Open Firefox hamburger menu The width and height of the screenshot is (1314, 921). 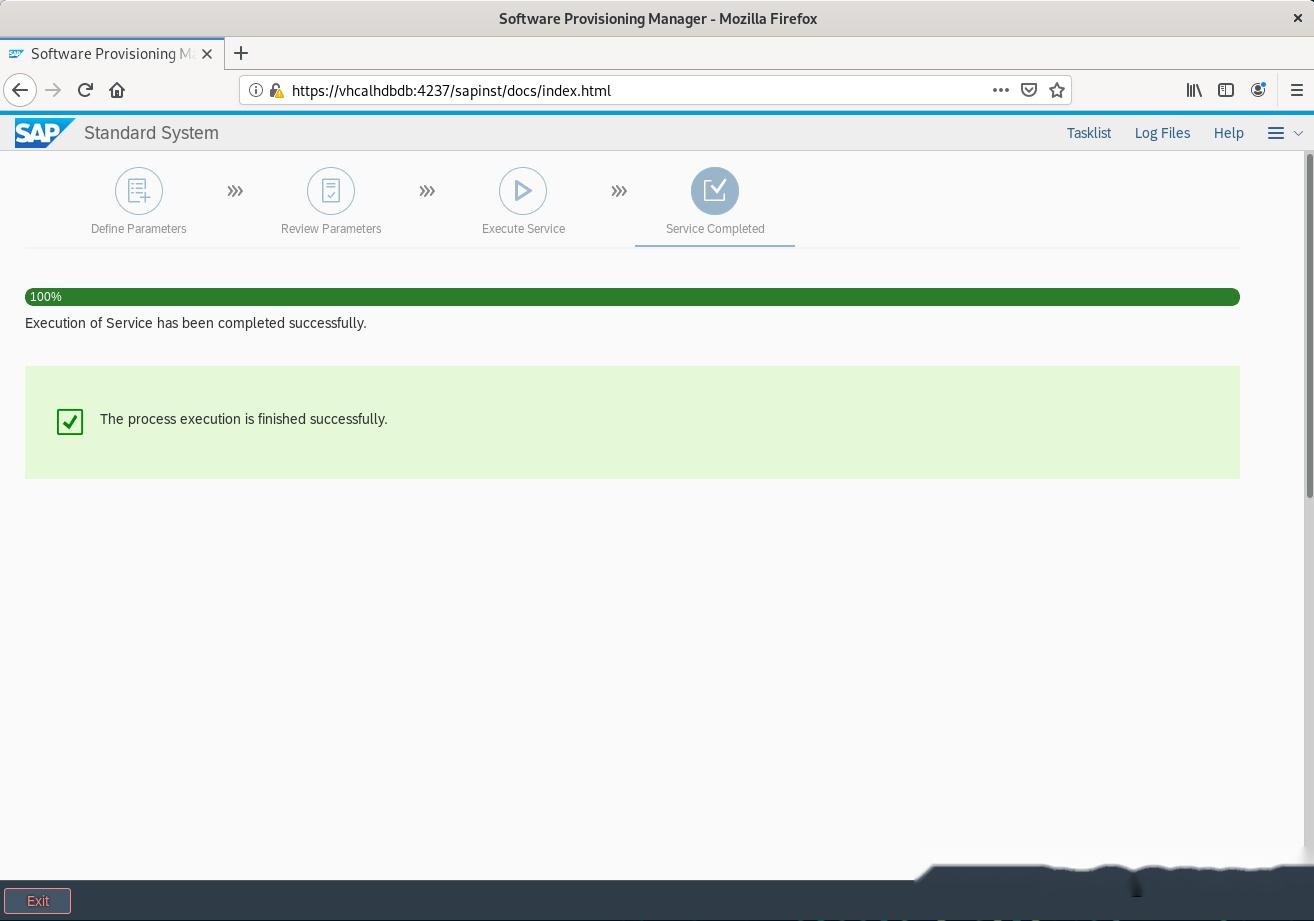pos(1297,90)
